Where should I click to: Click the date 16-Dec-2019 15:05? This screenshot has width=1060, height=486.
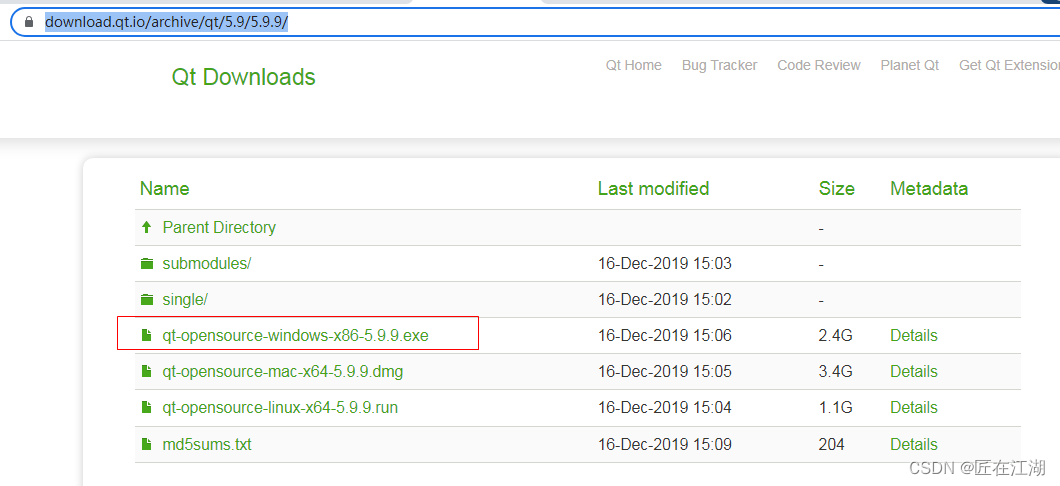pos(665,371)
